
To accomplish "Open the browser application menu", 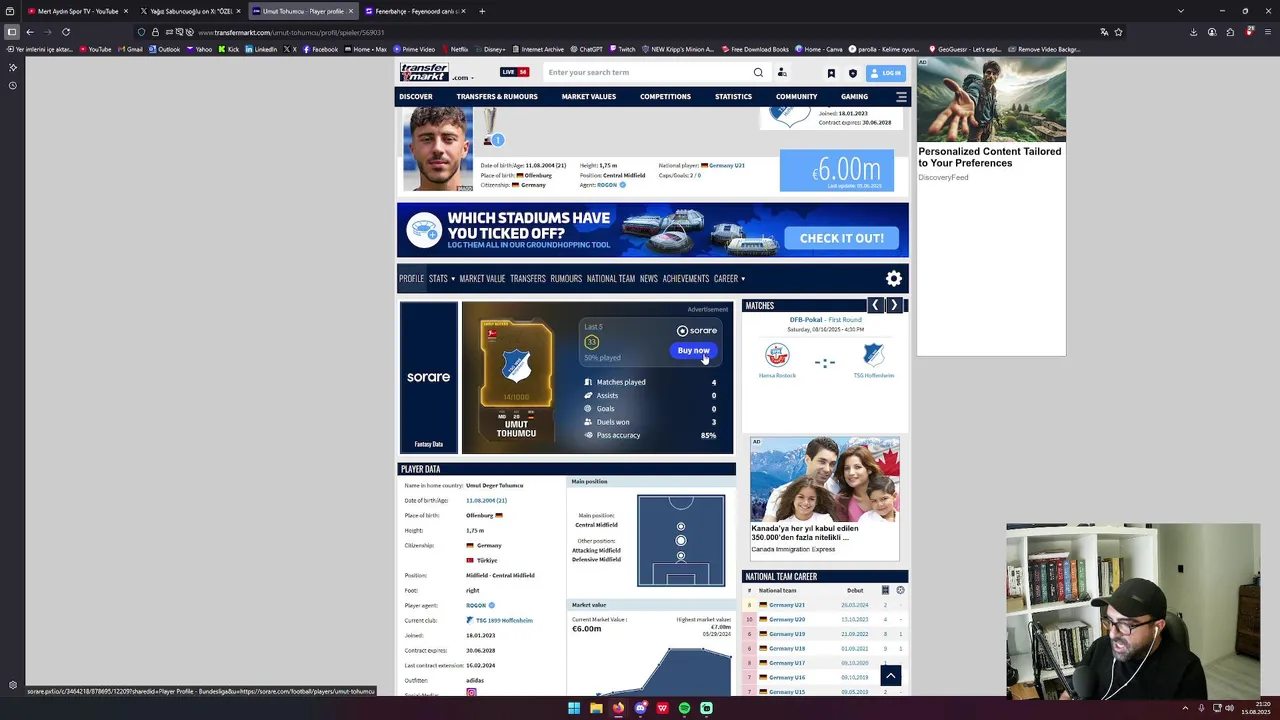I will click(x=1268, y=32).
